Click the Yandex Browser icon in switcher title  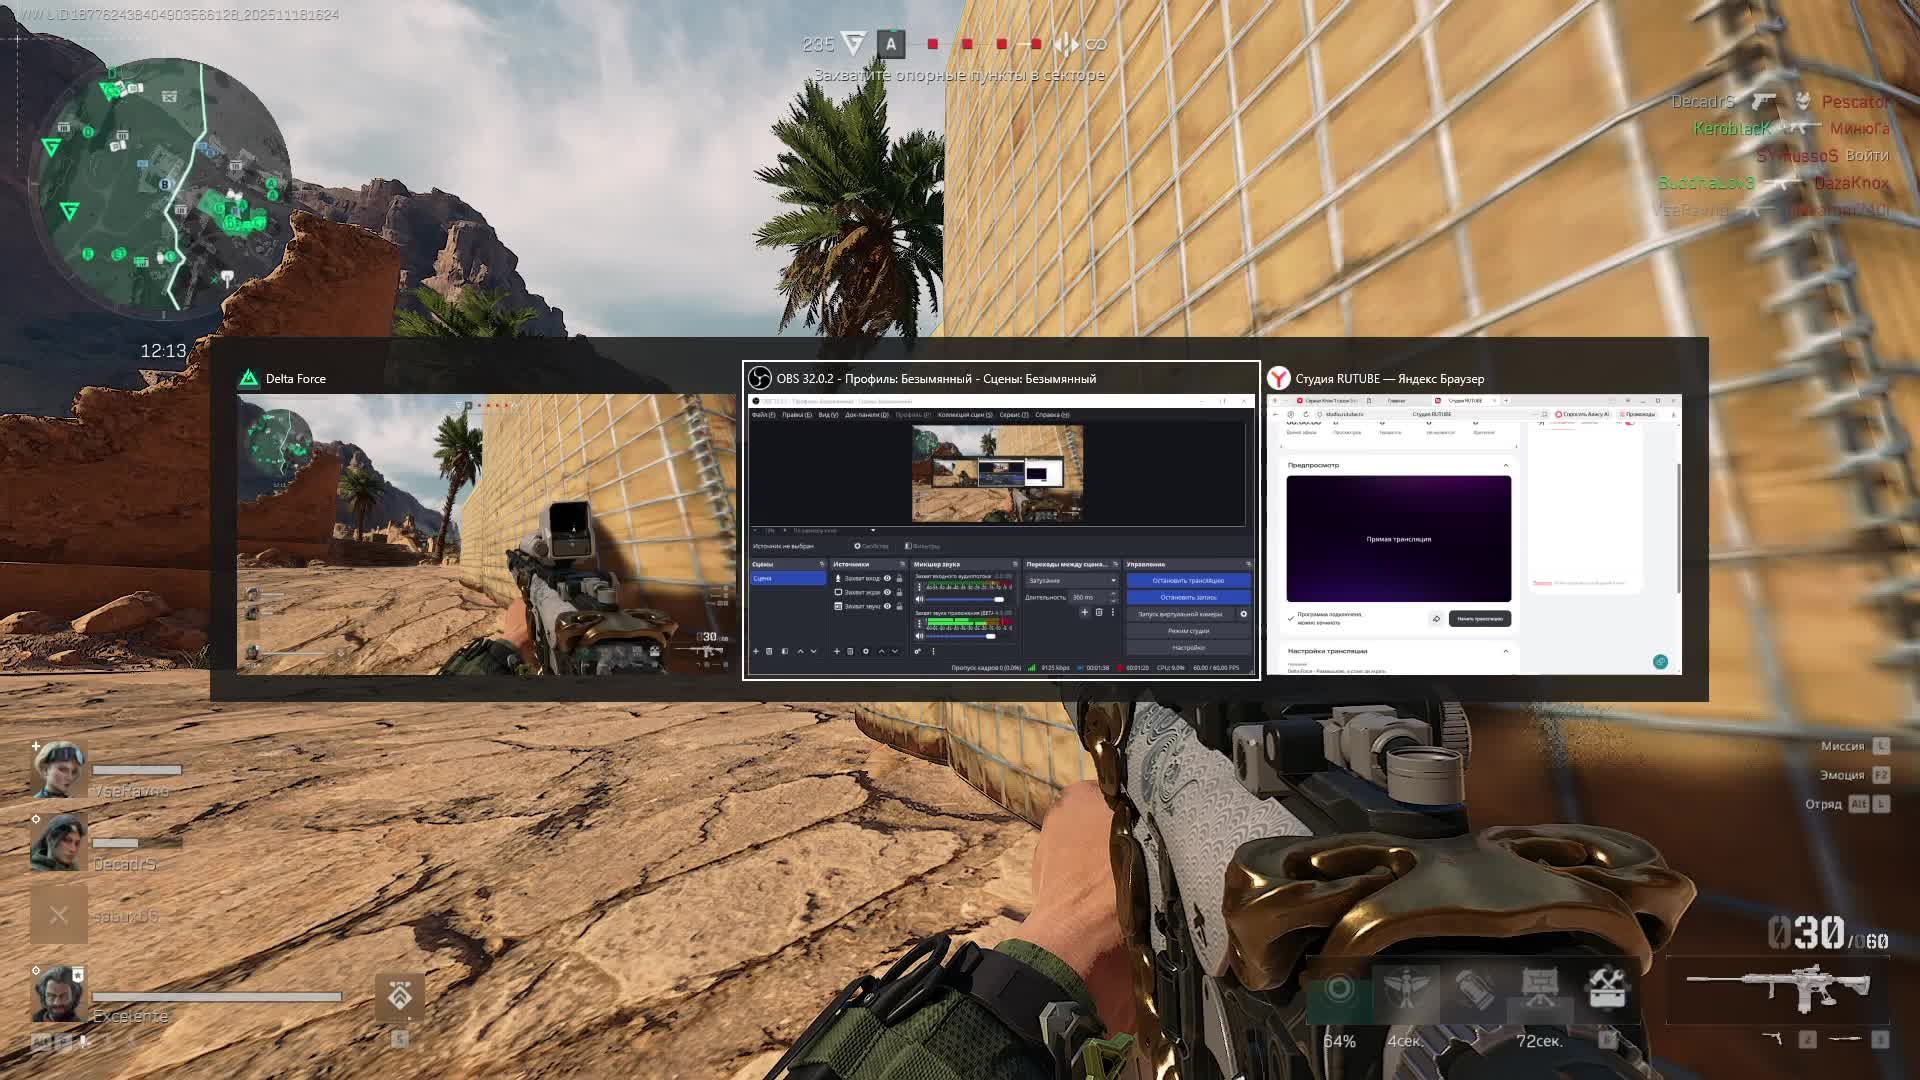tap(1278, 378)
